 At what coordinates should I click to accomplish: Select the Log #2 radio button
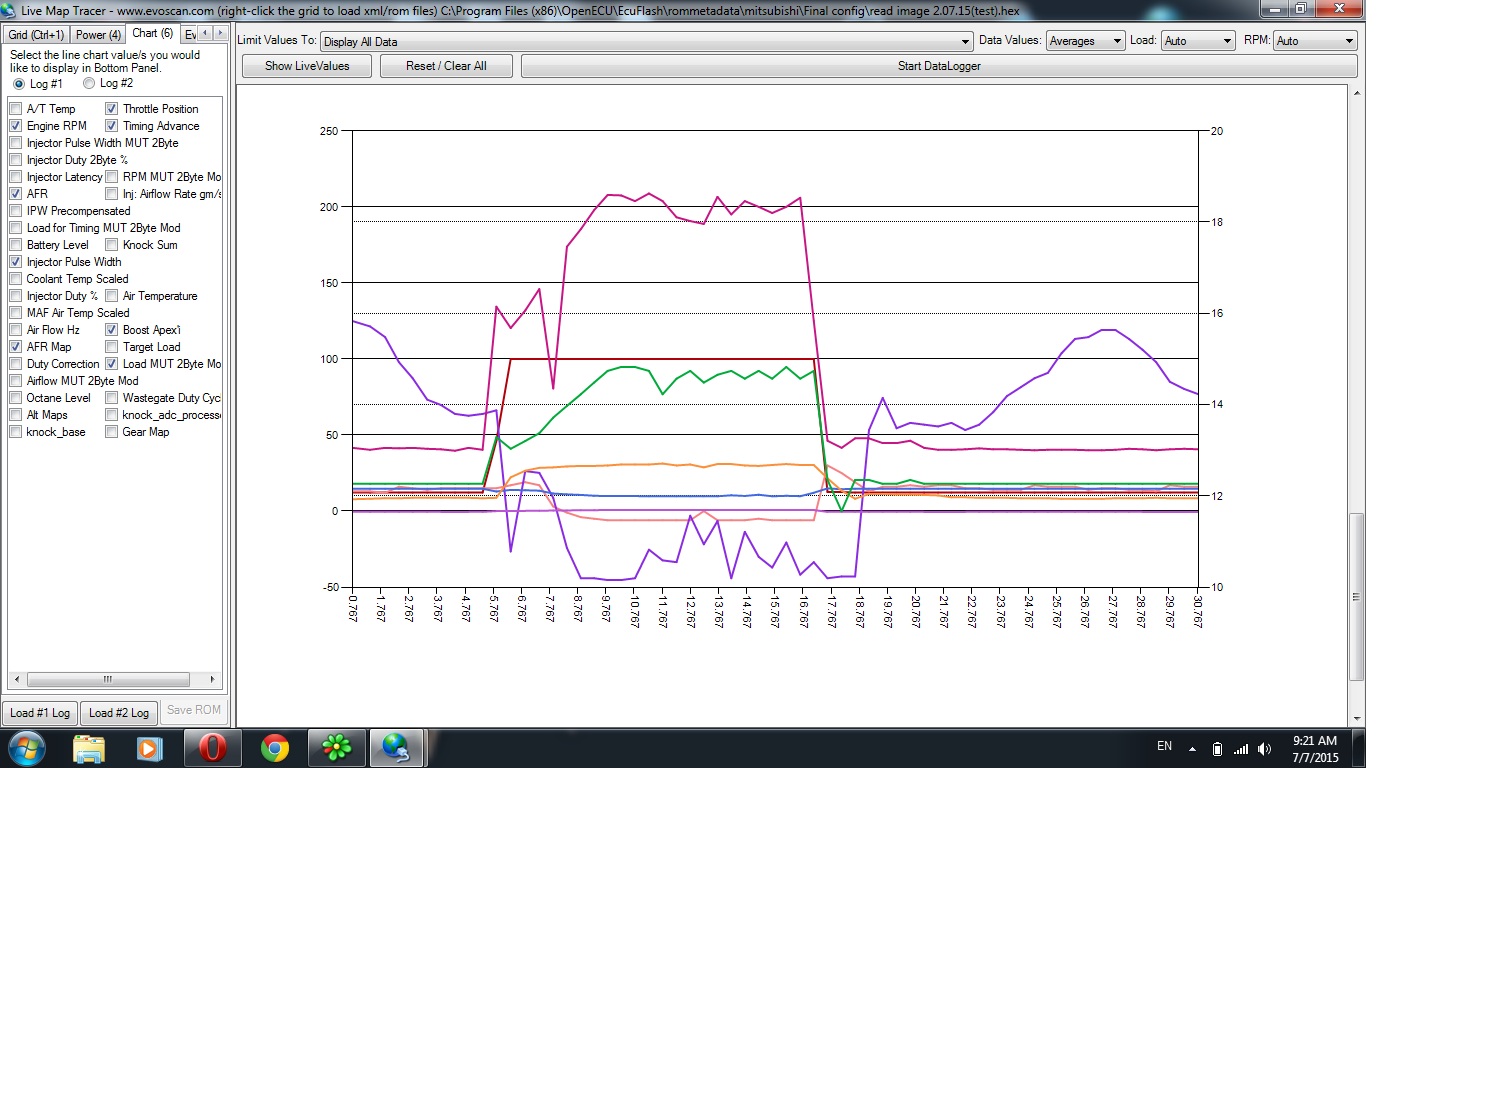tap(89, 84)
